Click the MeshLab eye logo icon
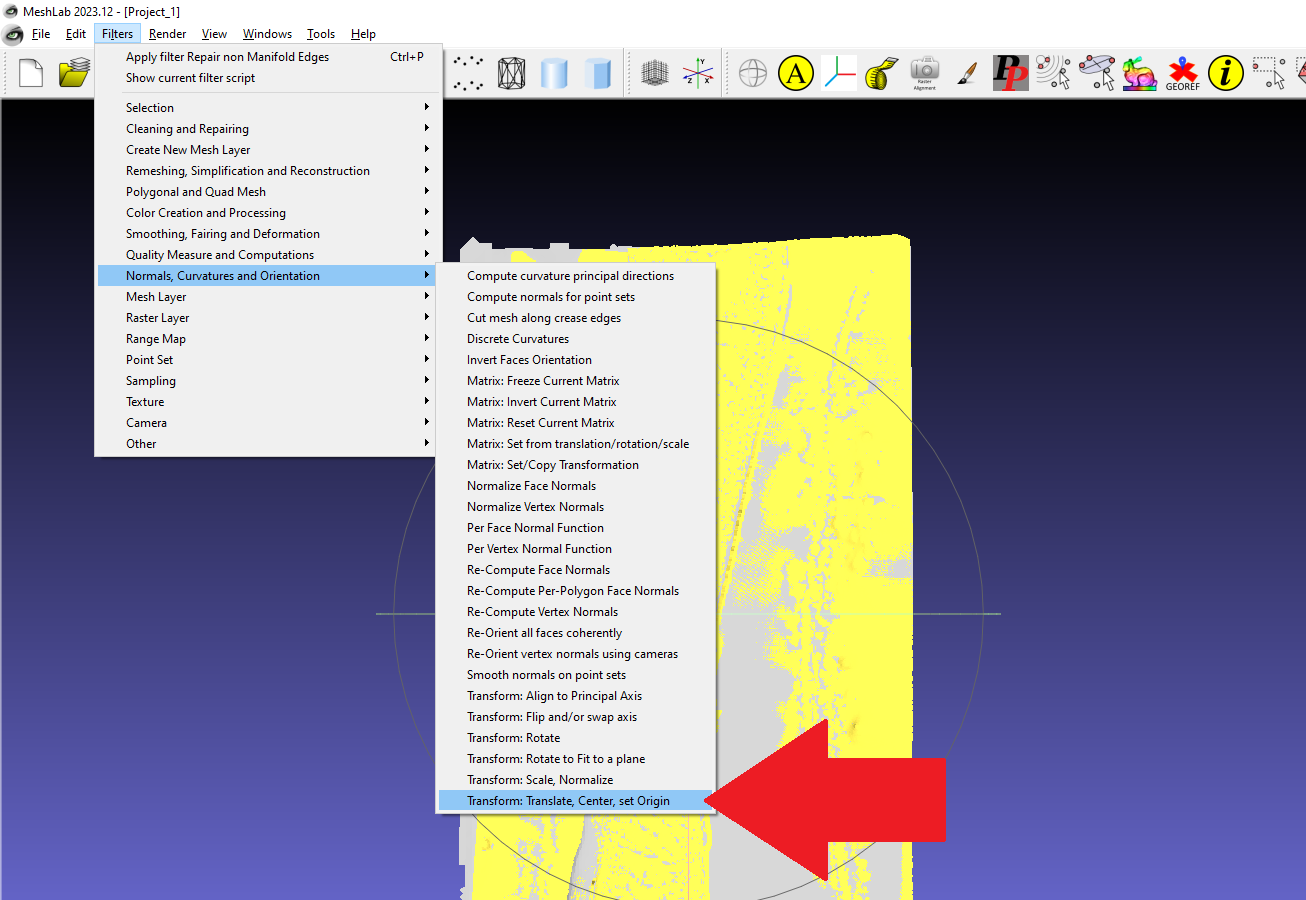The width and height of the screenshot is (1306, 900). 13,34
